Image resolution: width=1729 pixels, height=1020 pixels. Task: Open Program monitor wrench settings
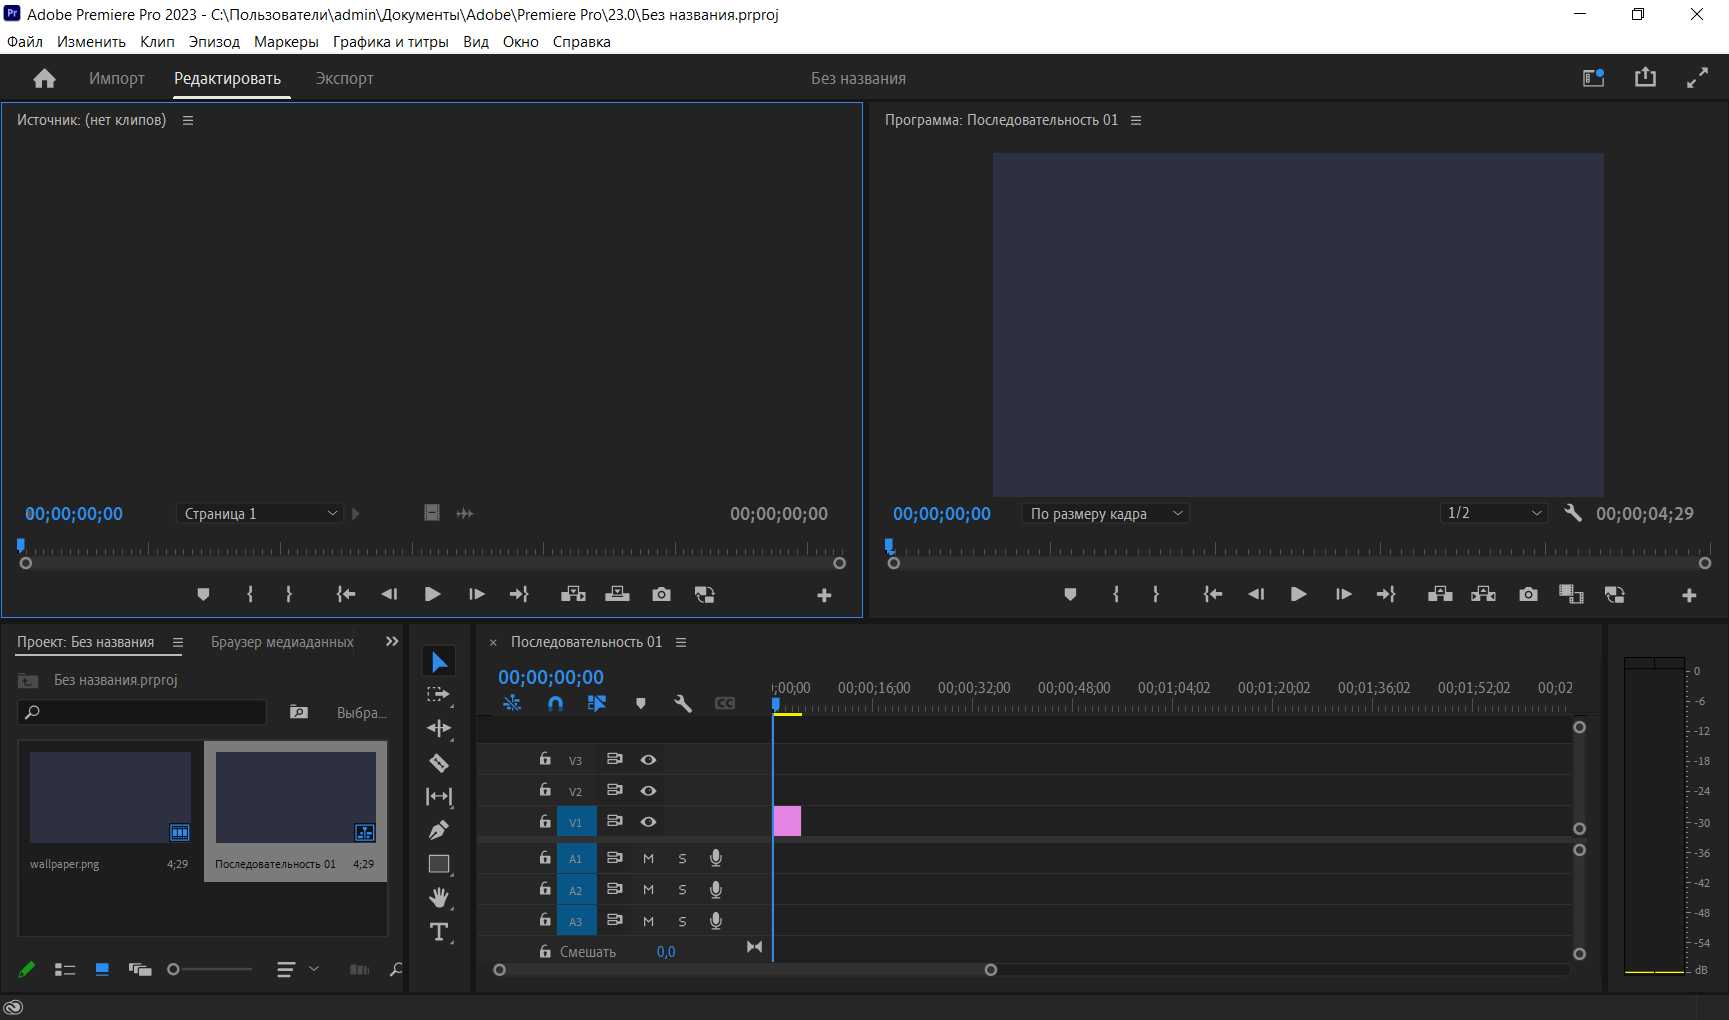click(x=1572, y=513)
